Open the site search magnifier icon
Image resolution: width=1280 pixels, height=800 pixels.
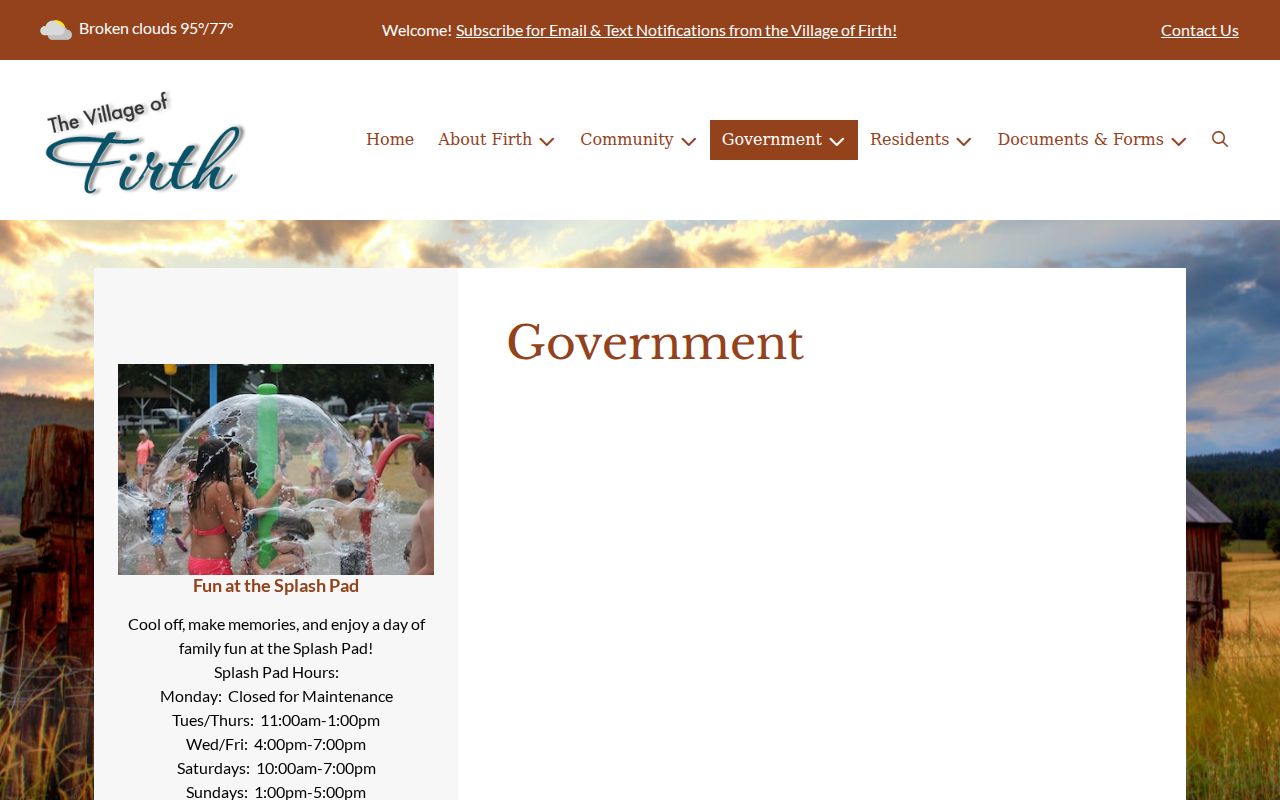(x=1219, y=139)
